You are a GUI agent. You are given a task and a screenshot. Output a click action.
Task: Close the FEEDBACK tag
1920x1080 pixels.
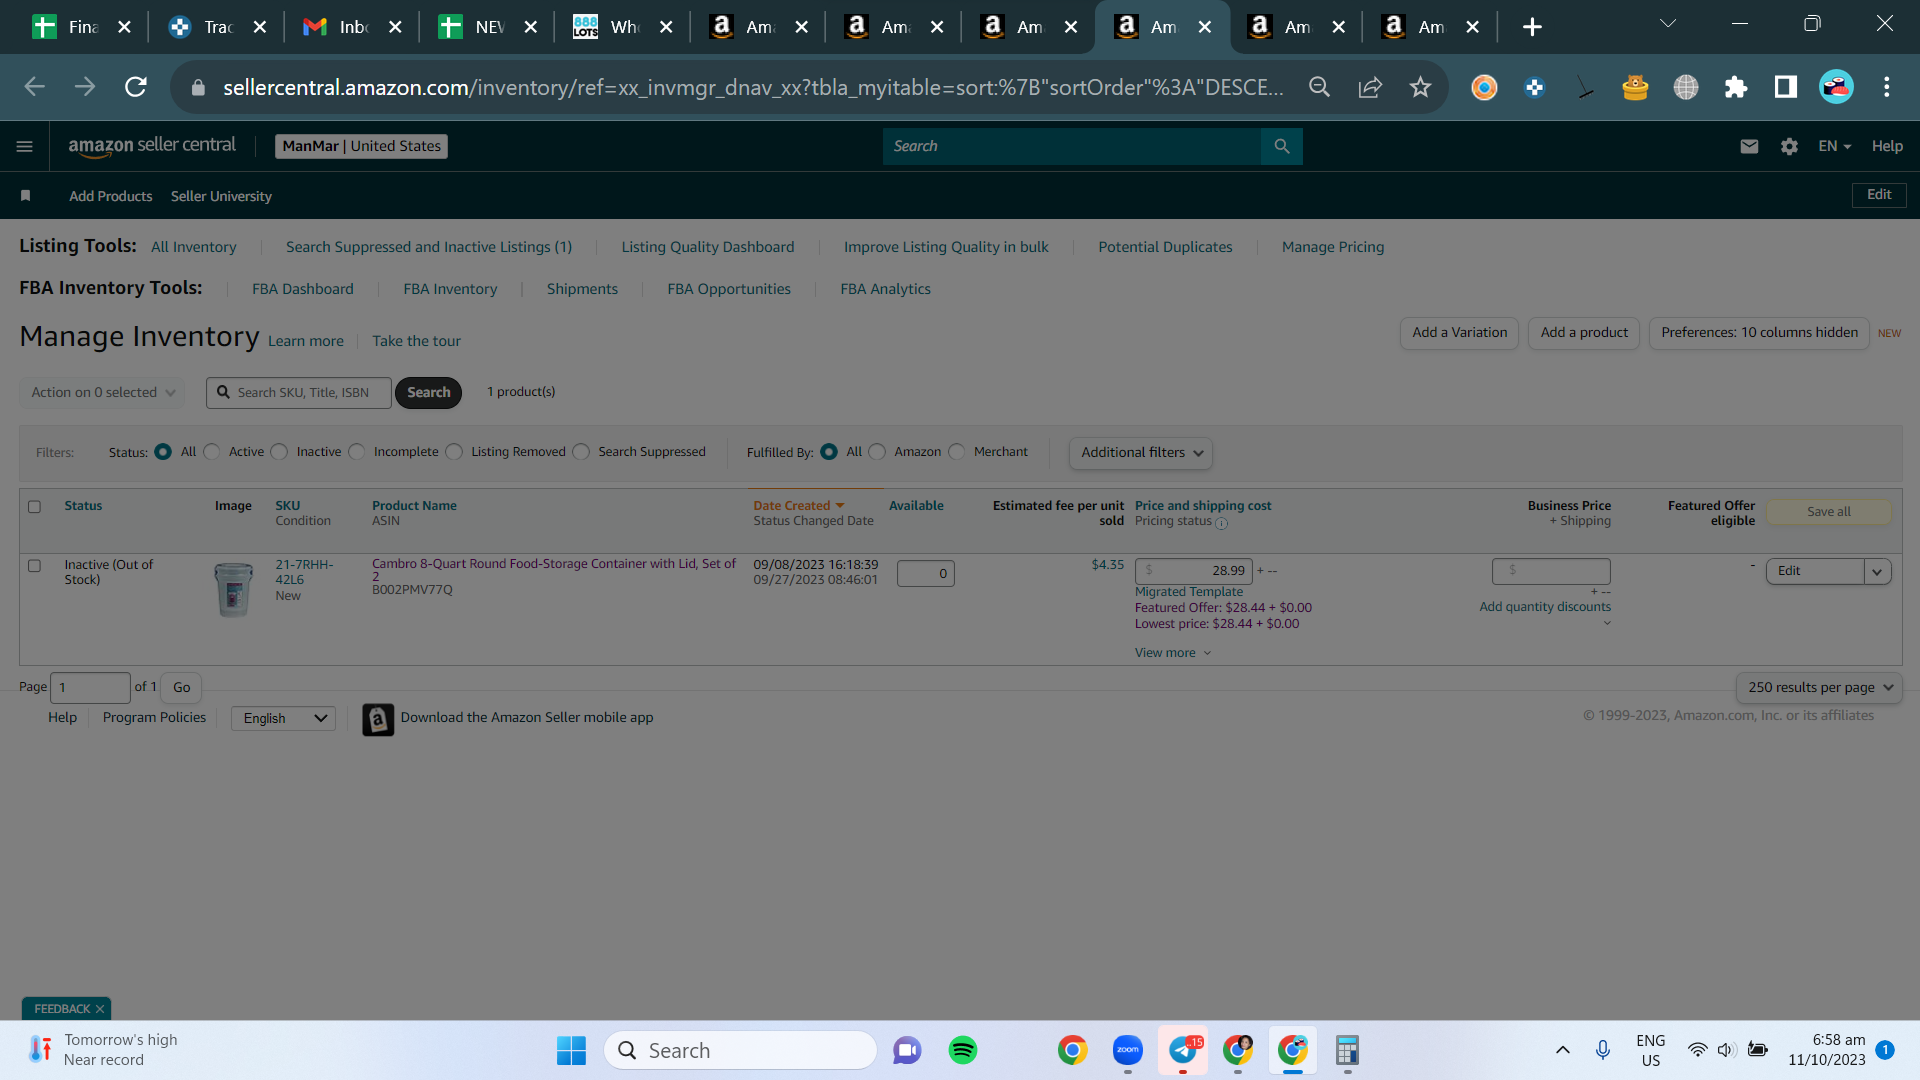(x=100, y=1009)
